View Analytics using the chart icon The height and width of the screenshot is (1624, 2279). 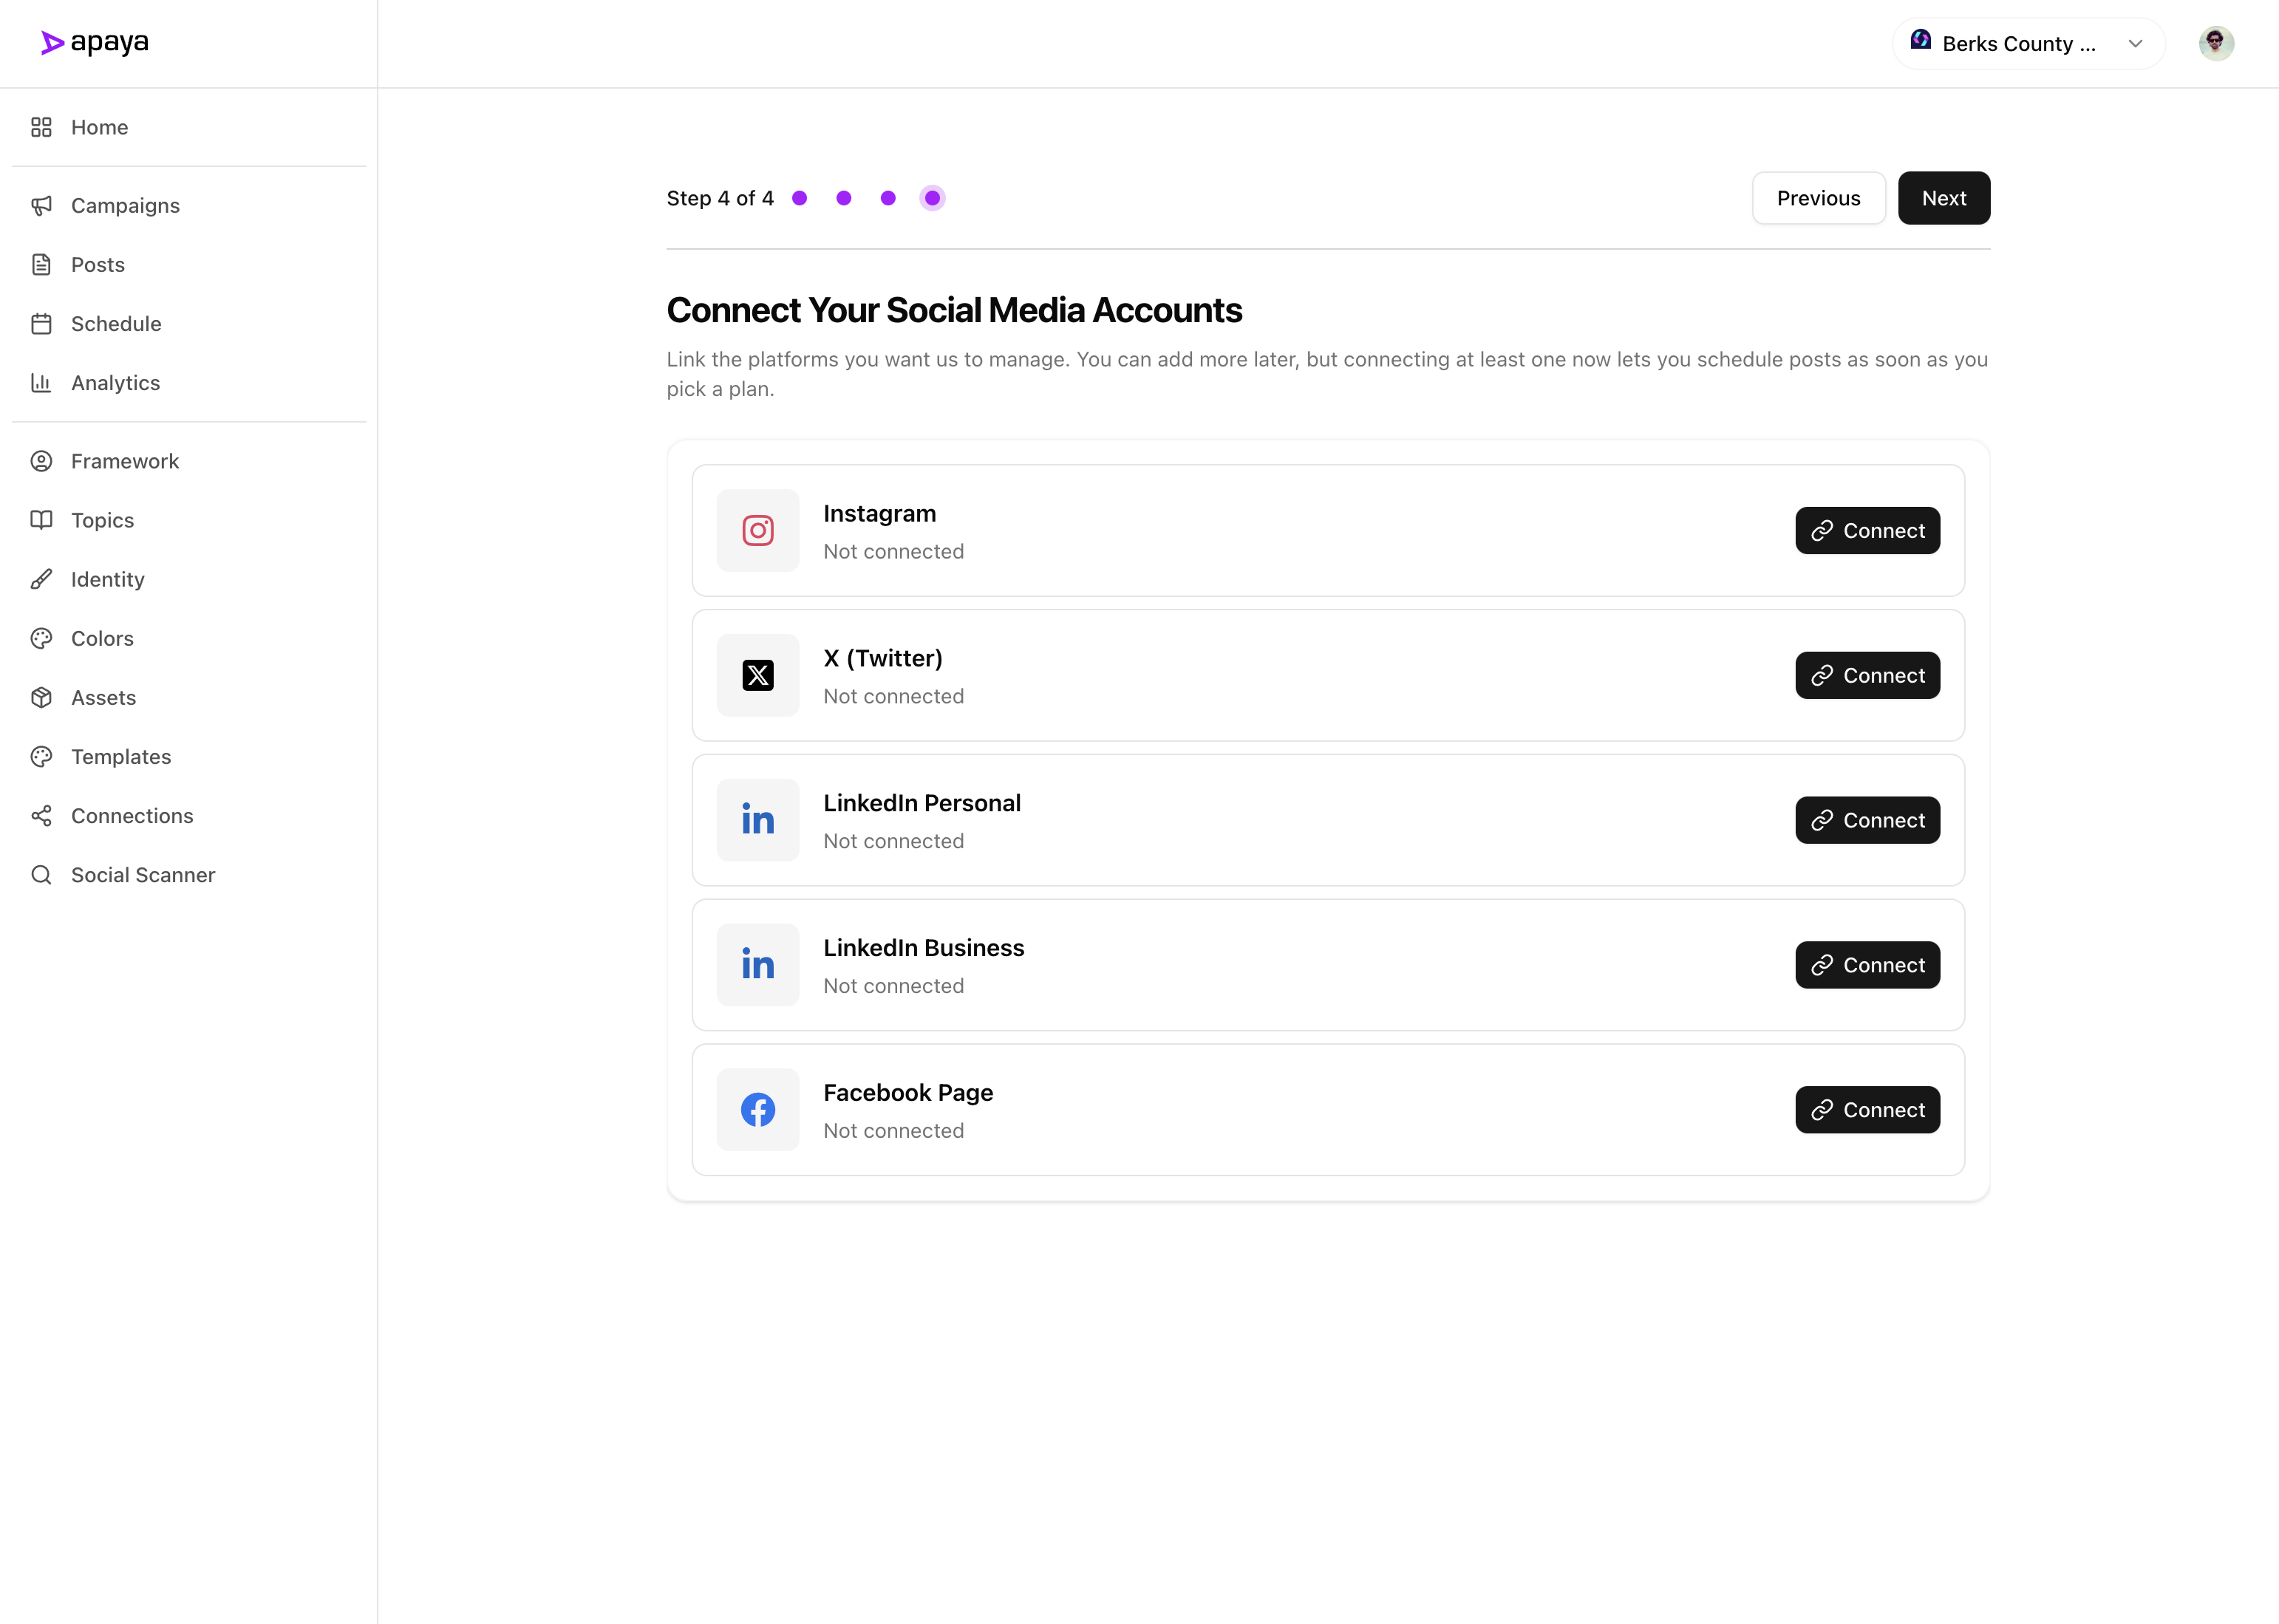(x=41, y=382)
